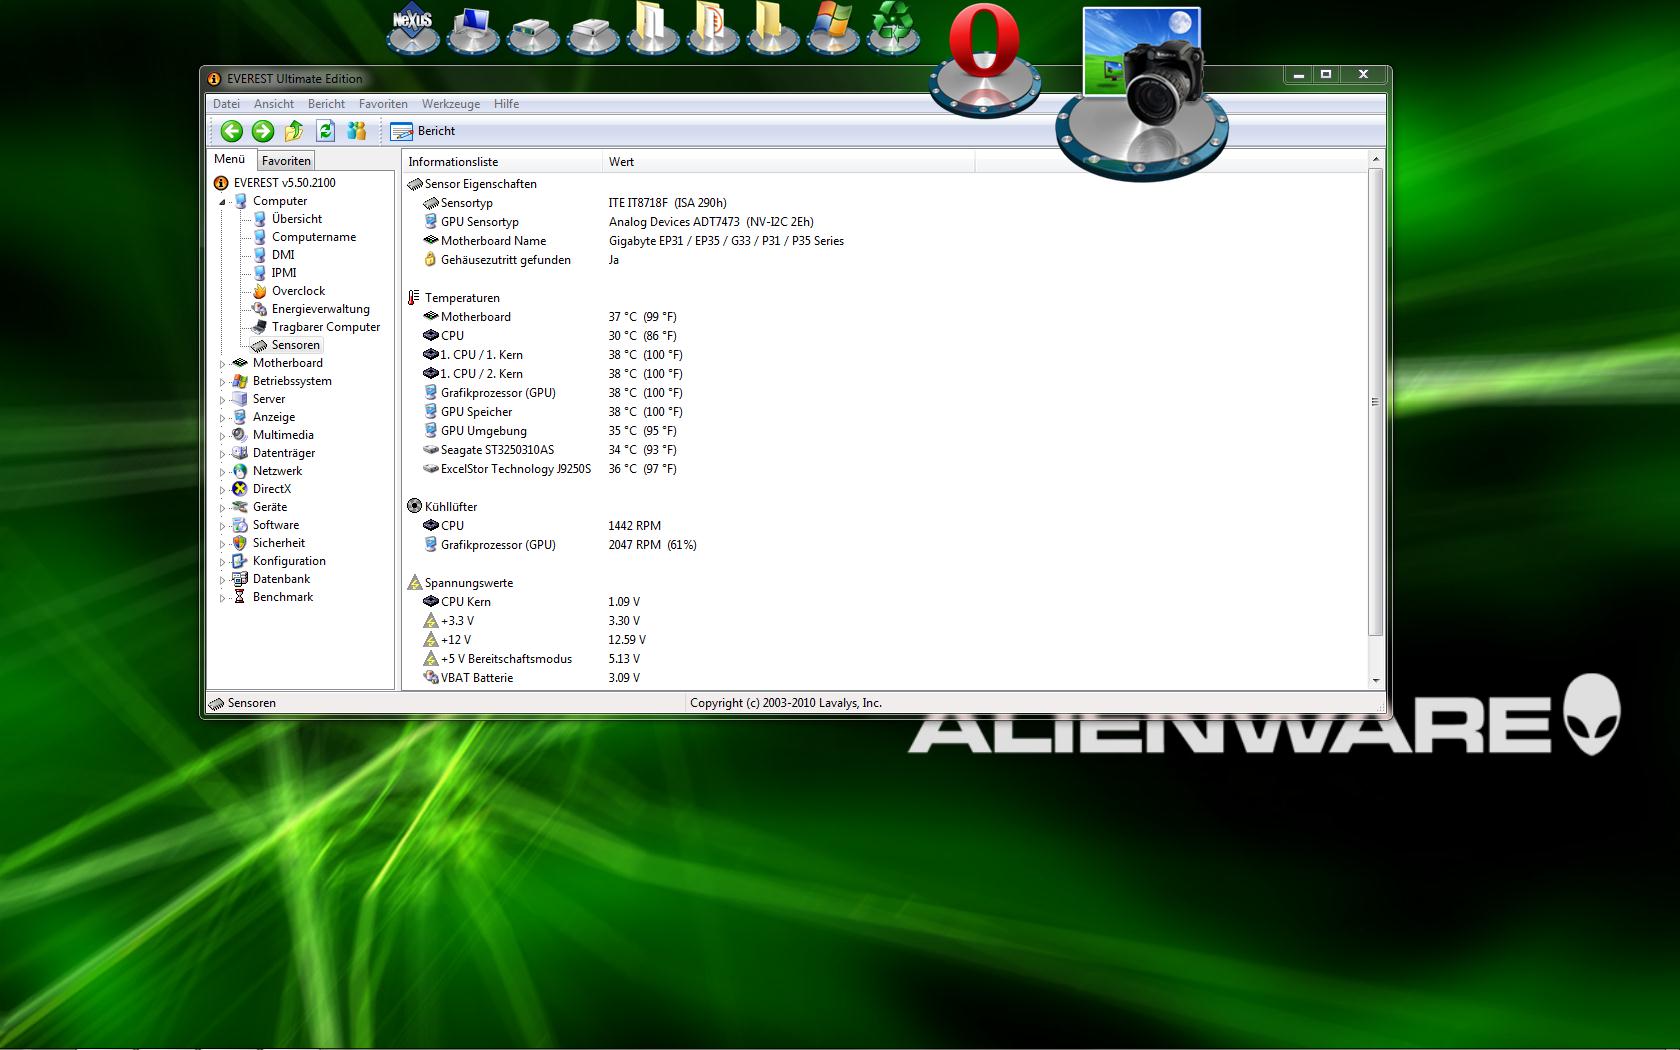Open the Werkzeuge menu
This screenshot has width=1680, height=1050.
point(450,104)
